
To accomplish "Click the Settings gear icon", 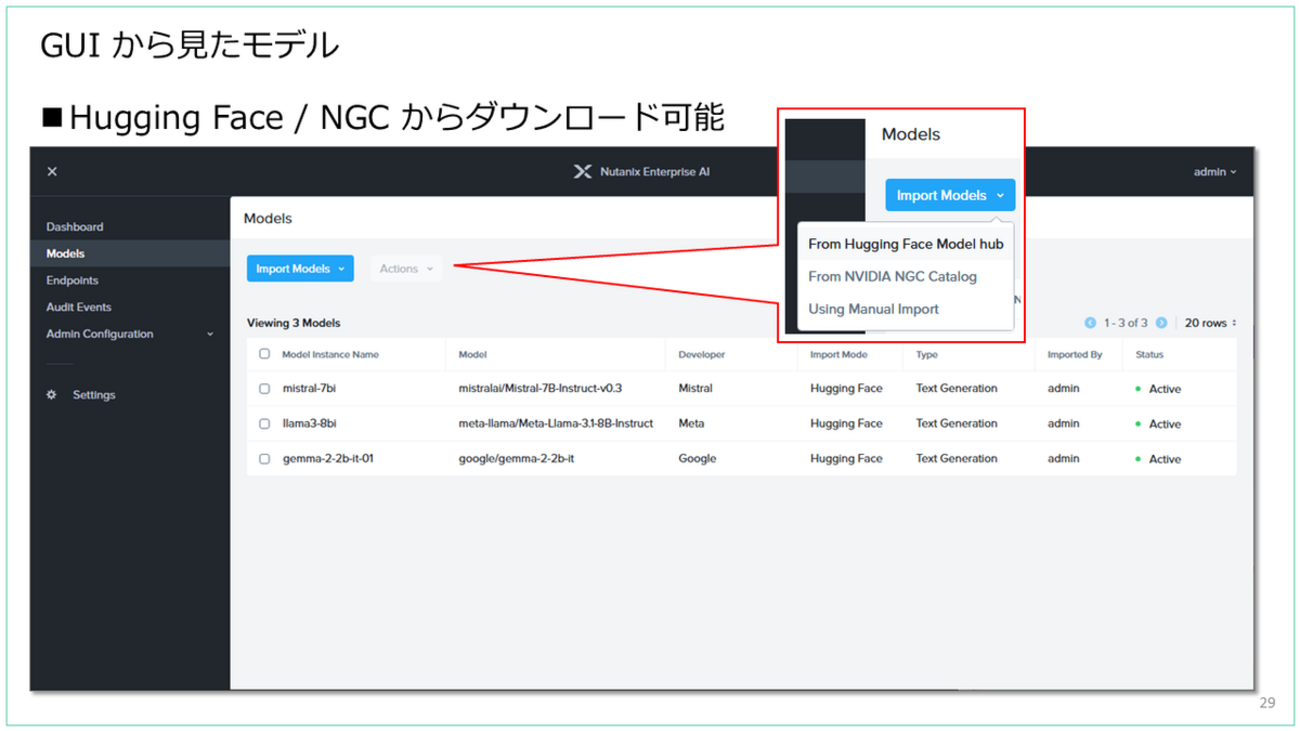I will coord(52,395).
